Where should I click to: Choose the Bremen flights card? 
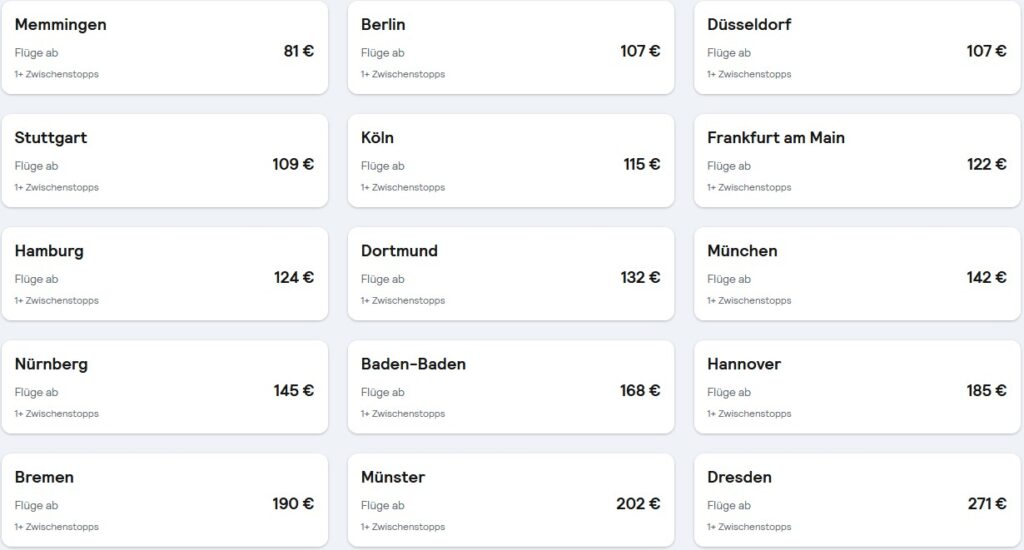(164, 500)
